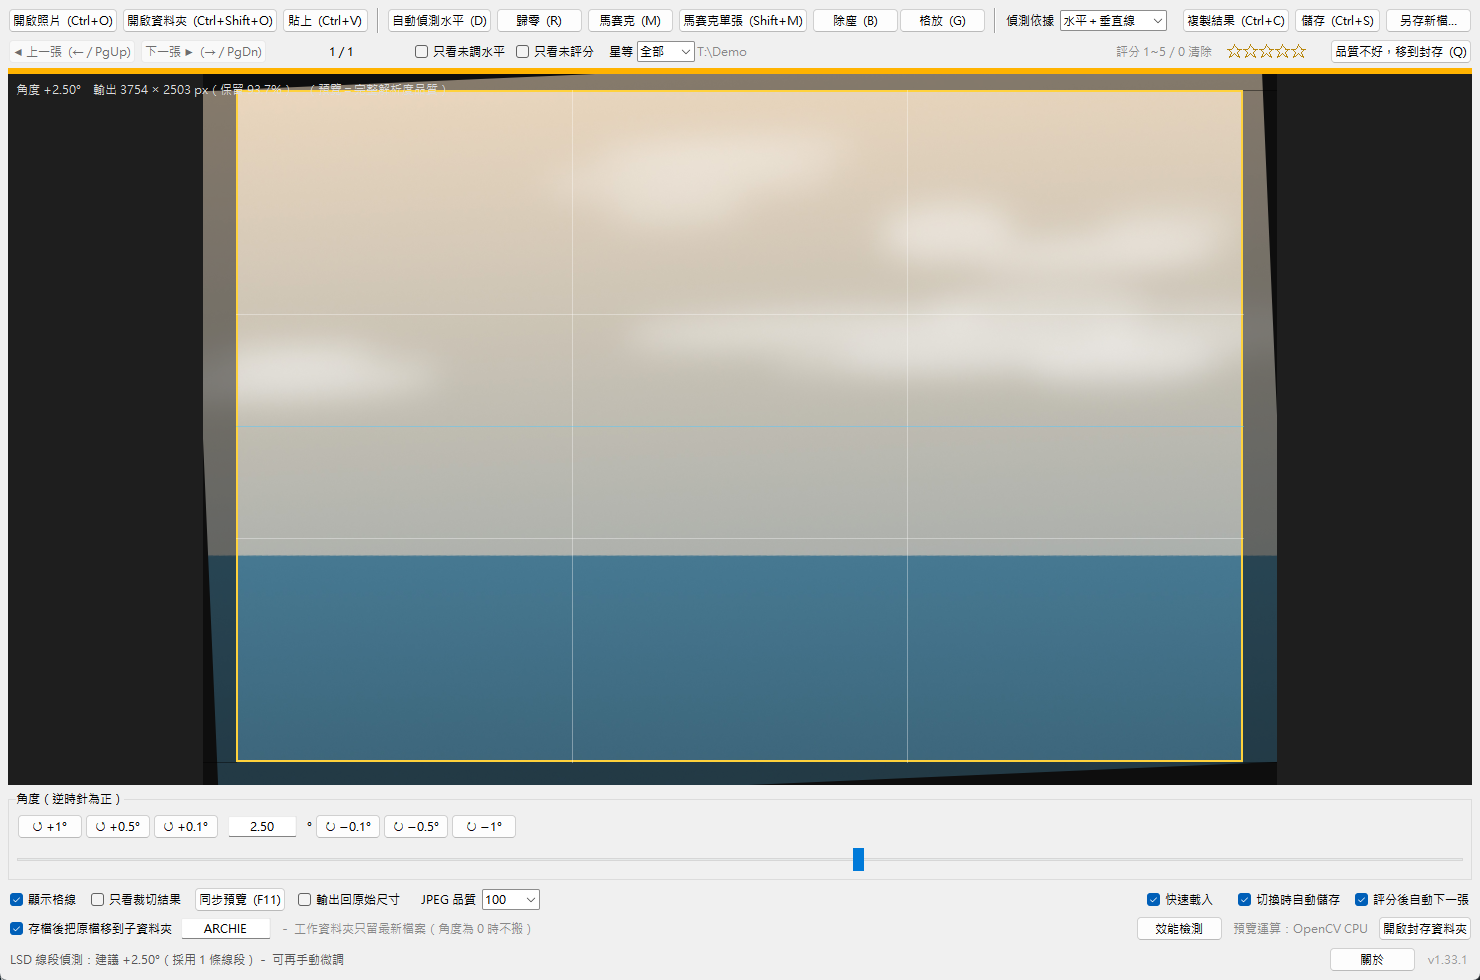Open folder with 開啟資料夾 button
Image resolution: width=1480 pixels, height=980 pixels.
[x=200, y=20]
